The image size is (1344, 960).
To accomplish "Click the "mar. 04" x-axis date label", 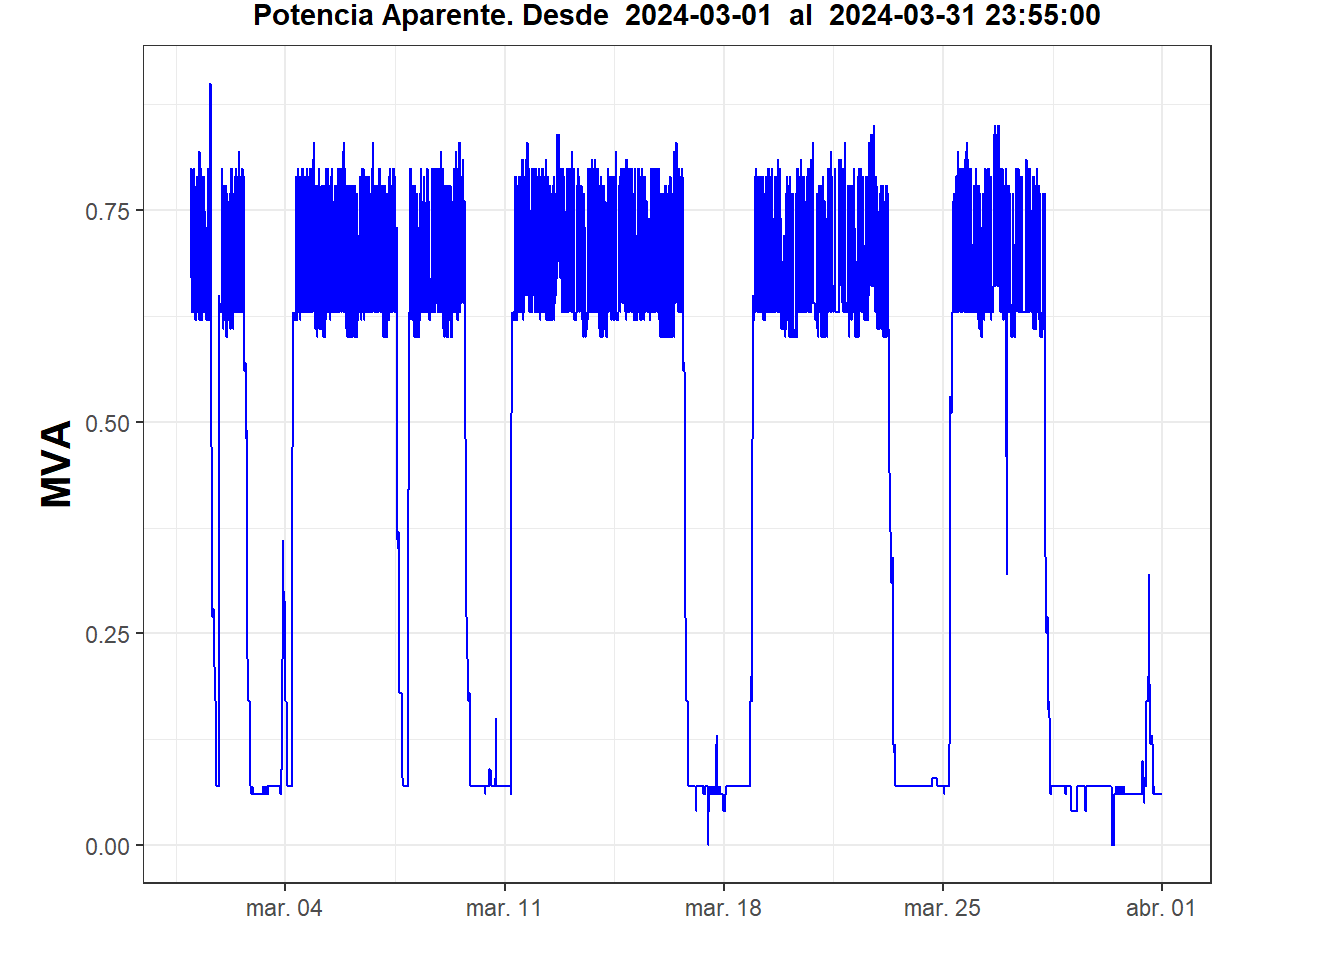I will coord(284,908).
